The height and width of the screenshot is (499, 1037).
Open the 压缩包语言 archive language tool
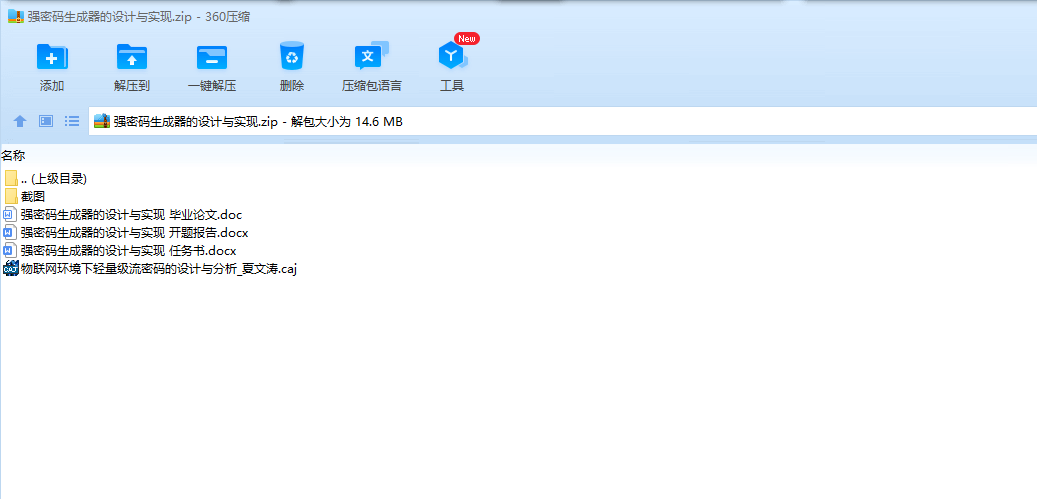point(371,56)
